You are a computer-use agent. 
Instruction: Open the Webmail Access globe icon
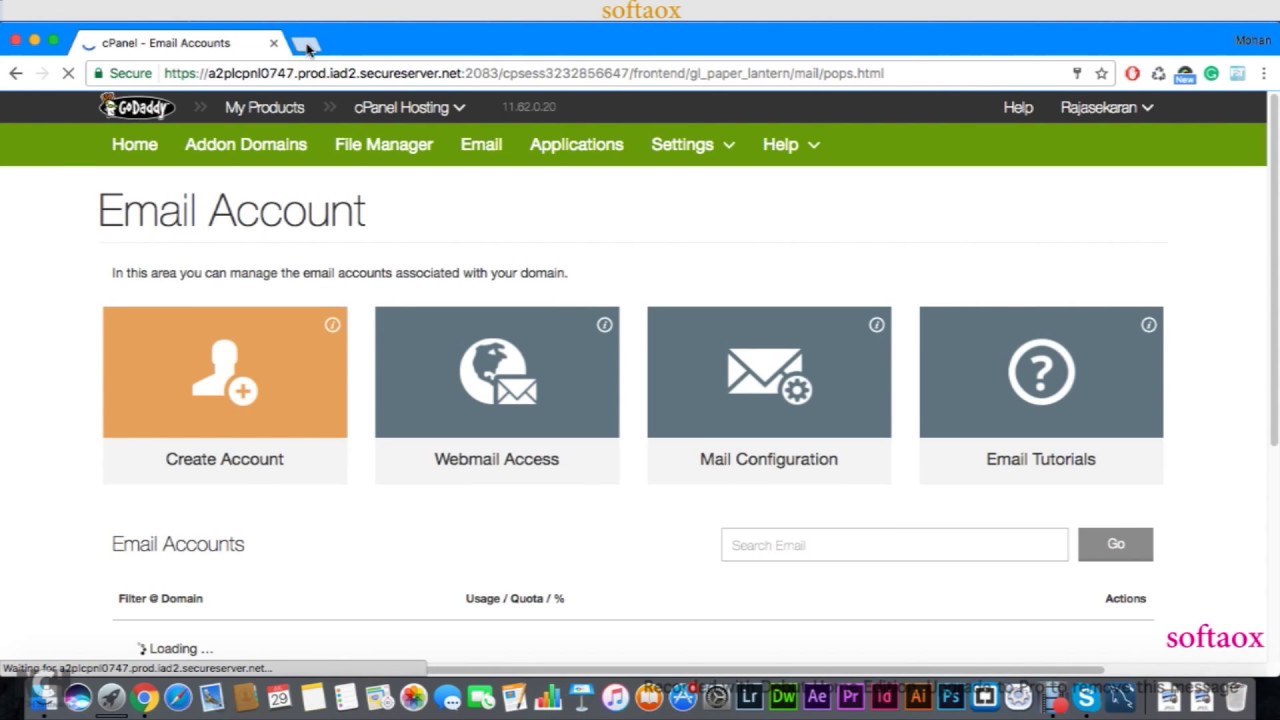click(497, 372)
